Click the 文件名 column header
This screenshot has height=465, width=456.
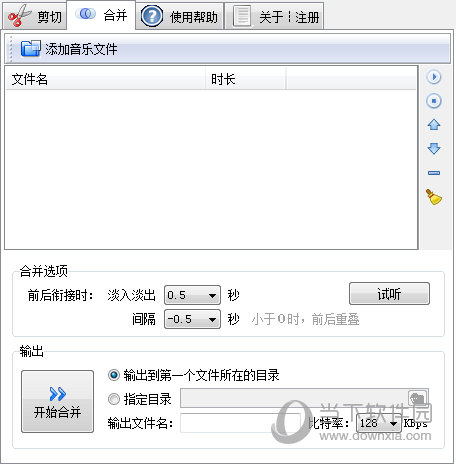[105, 79]
